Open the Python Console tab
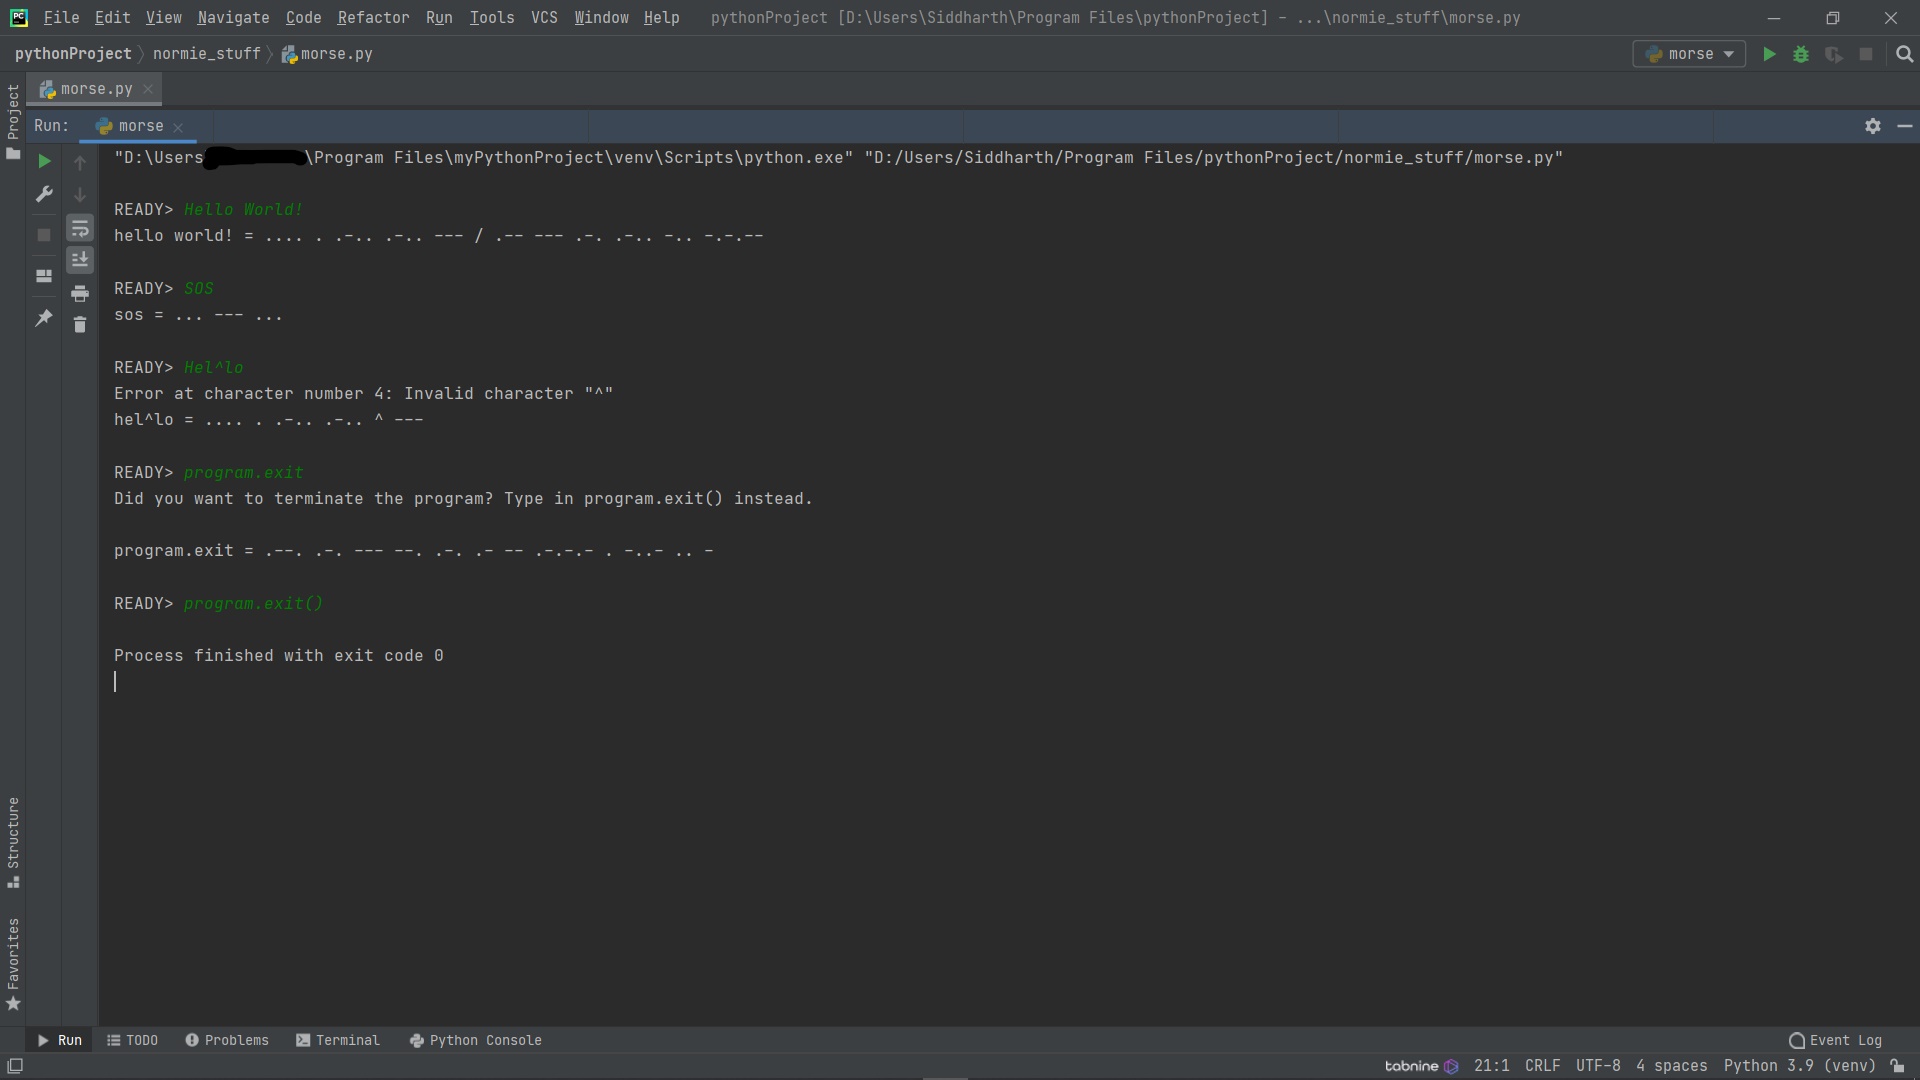Screen dimensions: 1920x1080 coord(476,1040)
